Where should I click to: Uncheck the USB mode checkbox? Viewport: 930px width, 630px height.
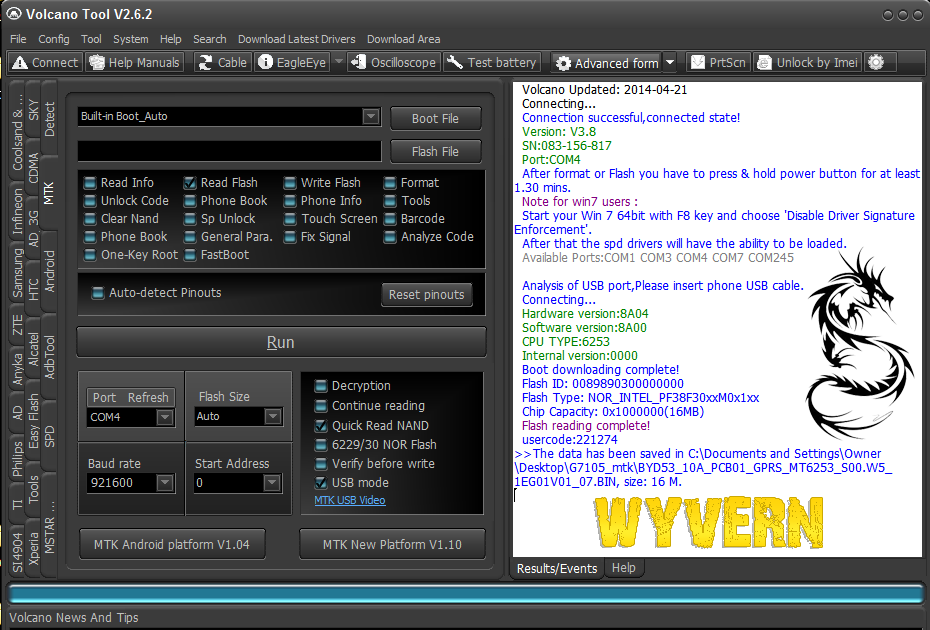point(321,483)
